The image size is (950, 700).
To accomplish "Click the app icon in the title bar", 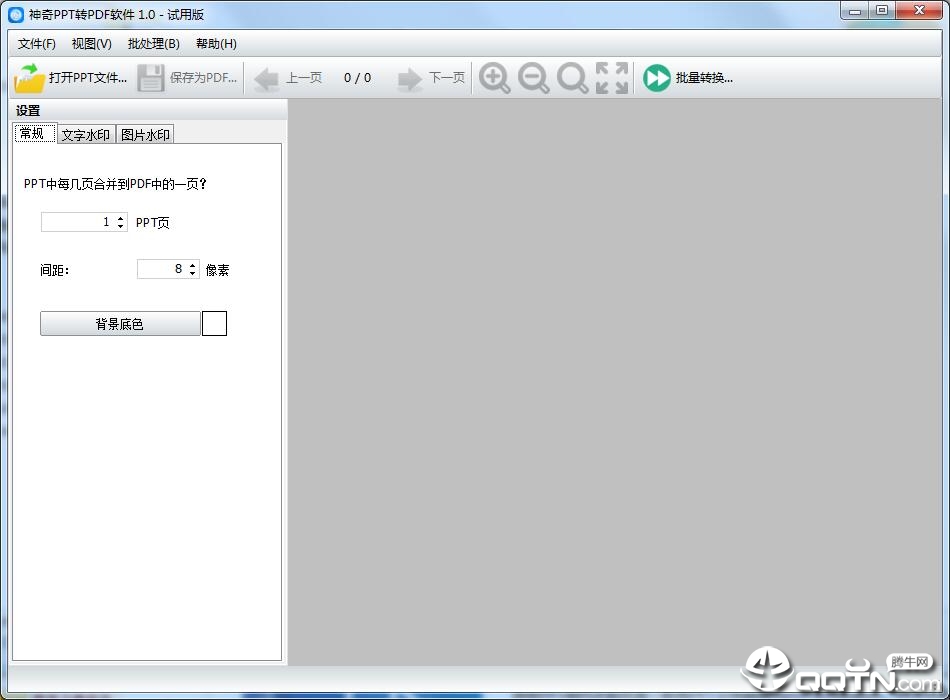I will (x=16, y=15).
